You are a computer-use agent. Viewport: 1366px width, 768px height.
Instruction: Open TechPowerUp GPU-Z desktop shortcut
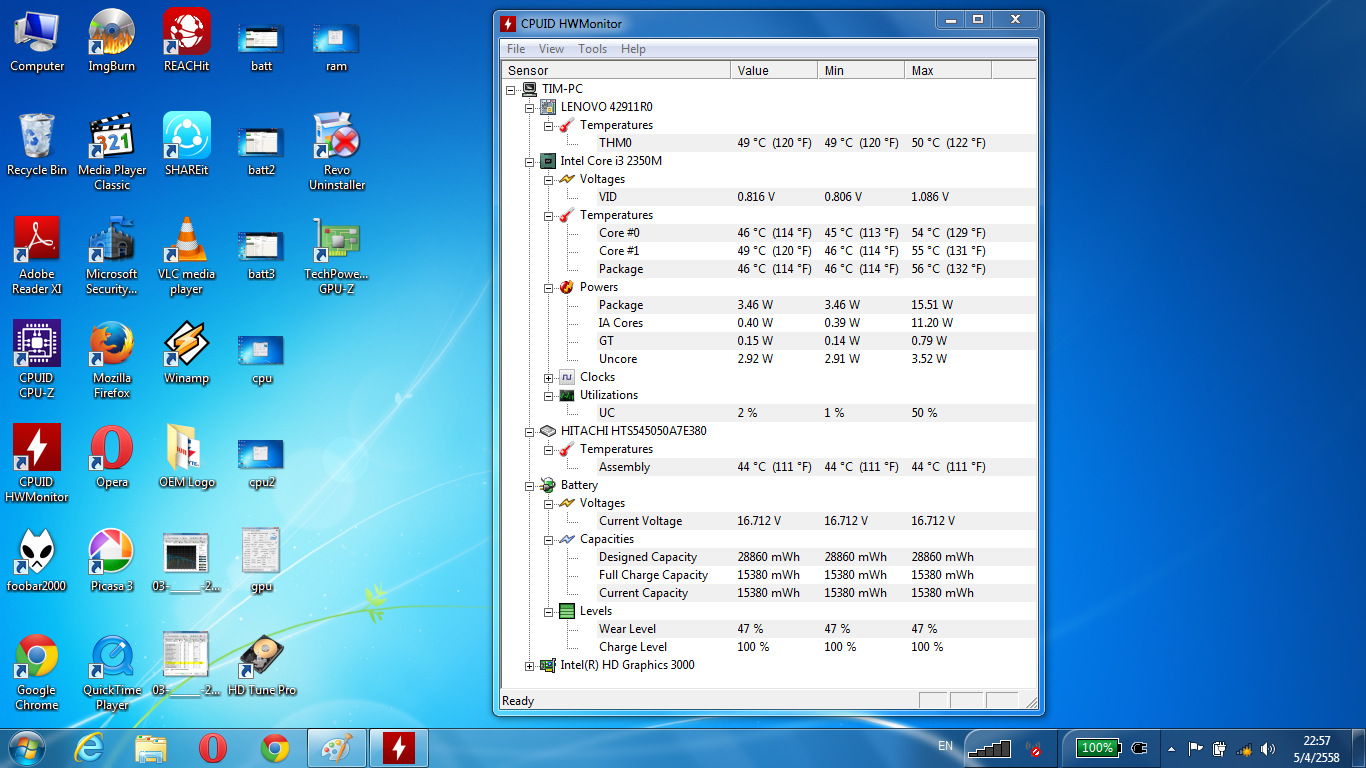tap(337, 255)
